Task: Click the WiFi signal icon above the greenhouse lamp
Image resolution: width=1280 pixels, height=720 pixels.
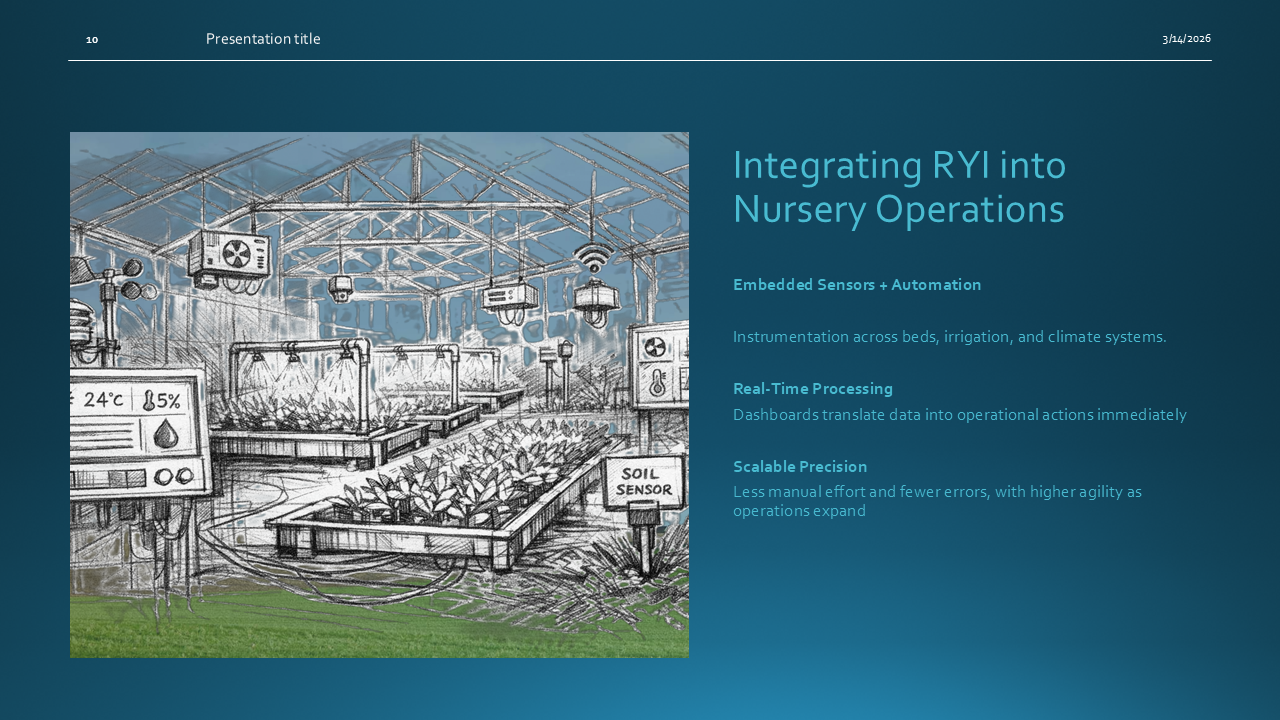Action: [592, 257]
